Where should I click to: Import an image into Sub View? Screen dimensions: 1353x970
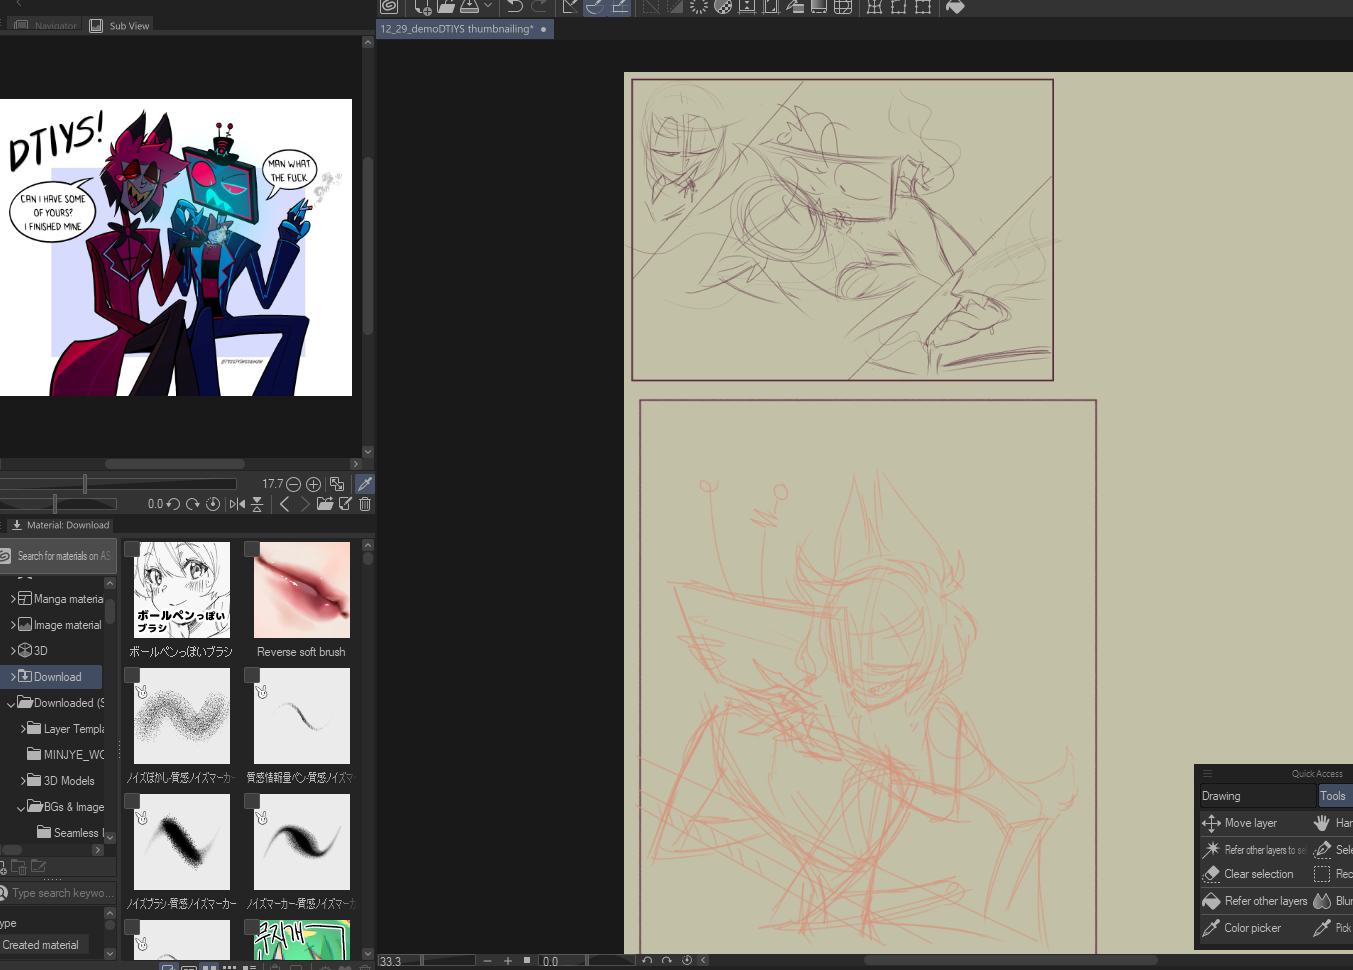pyautogui.click(x=325, y=504)
